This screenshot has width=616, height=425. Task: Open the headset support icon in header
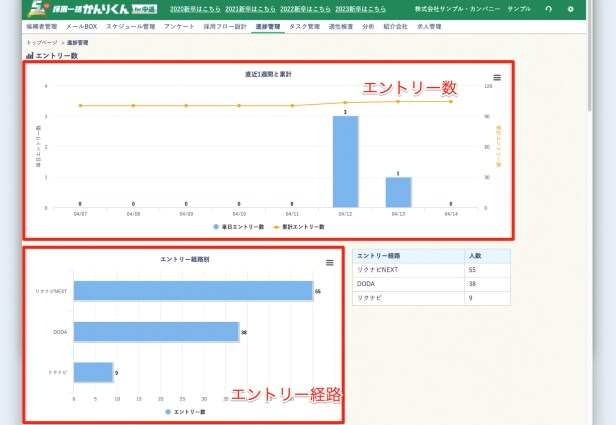(548, 9)
